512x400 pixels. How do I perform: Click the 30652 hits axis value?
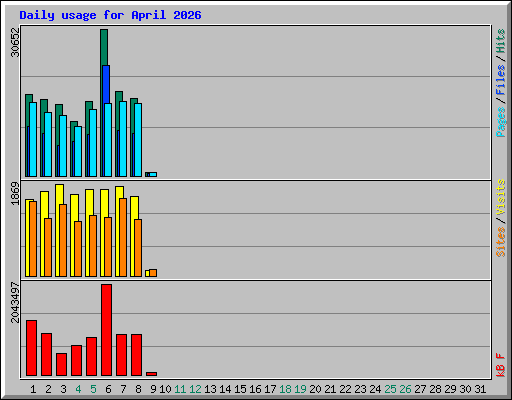coord(15,42)
